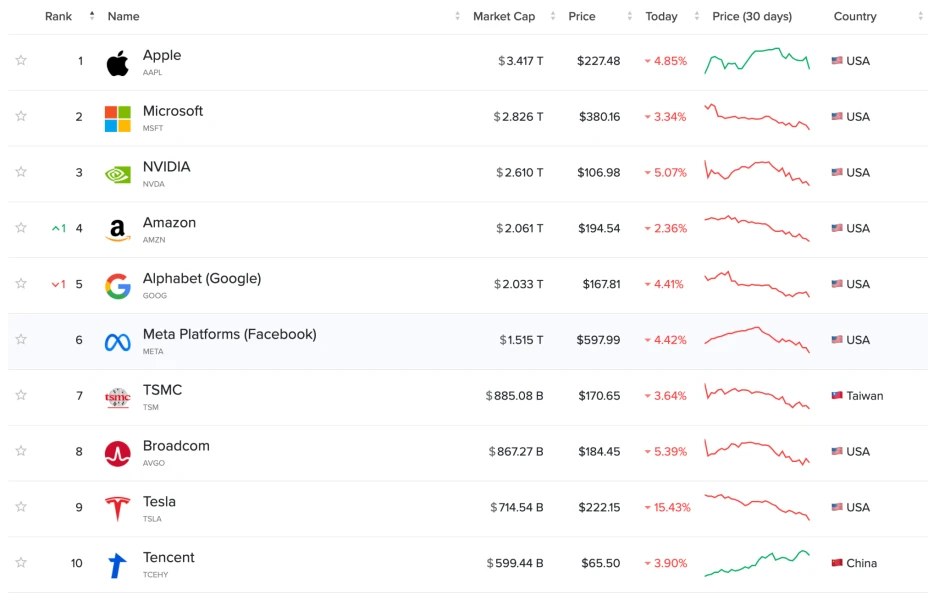The image size is (939, 600).
Task: Click the Price (30 days) header
Action: click(x=752, y=16)
